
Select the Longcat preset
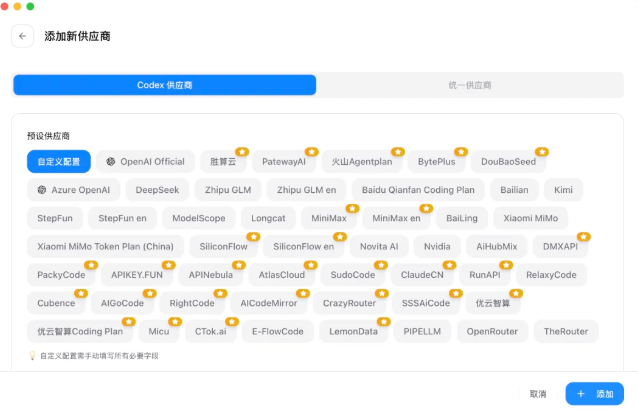(x=268, y=218)
